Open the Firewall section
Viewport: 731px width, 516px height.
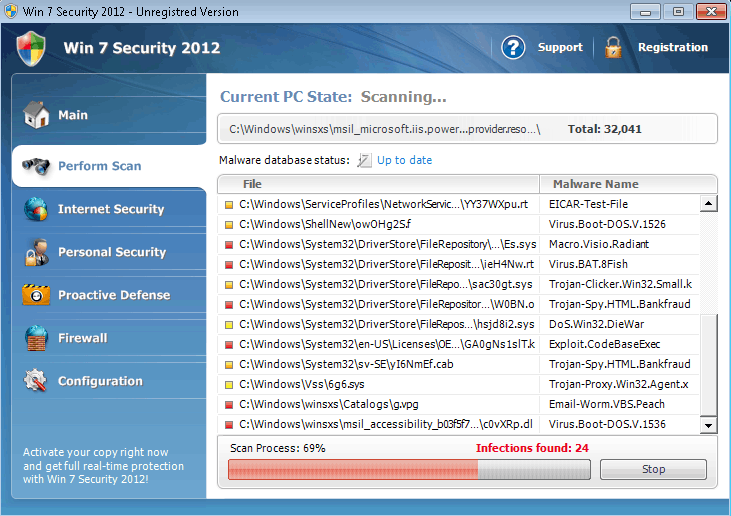click(82, 338)
